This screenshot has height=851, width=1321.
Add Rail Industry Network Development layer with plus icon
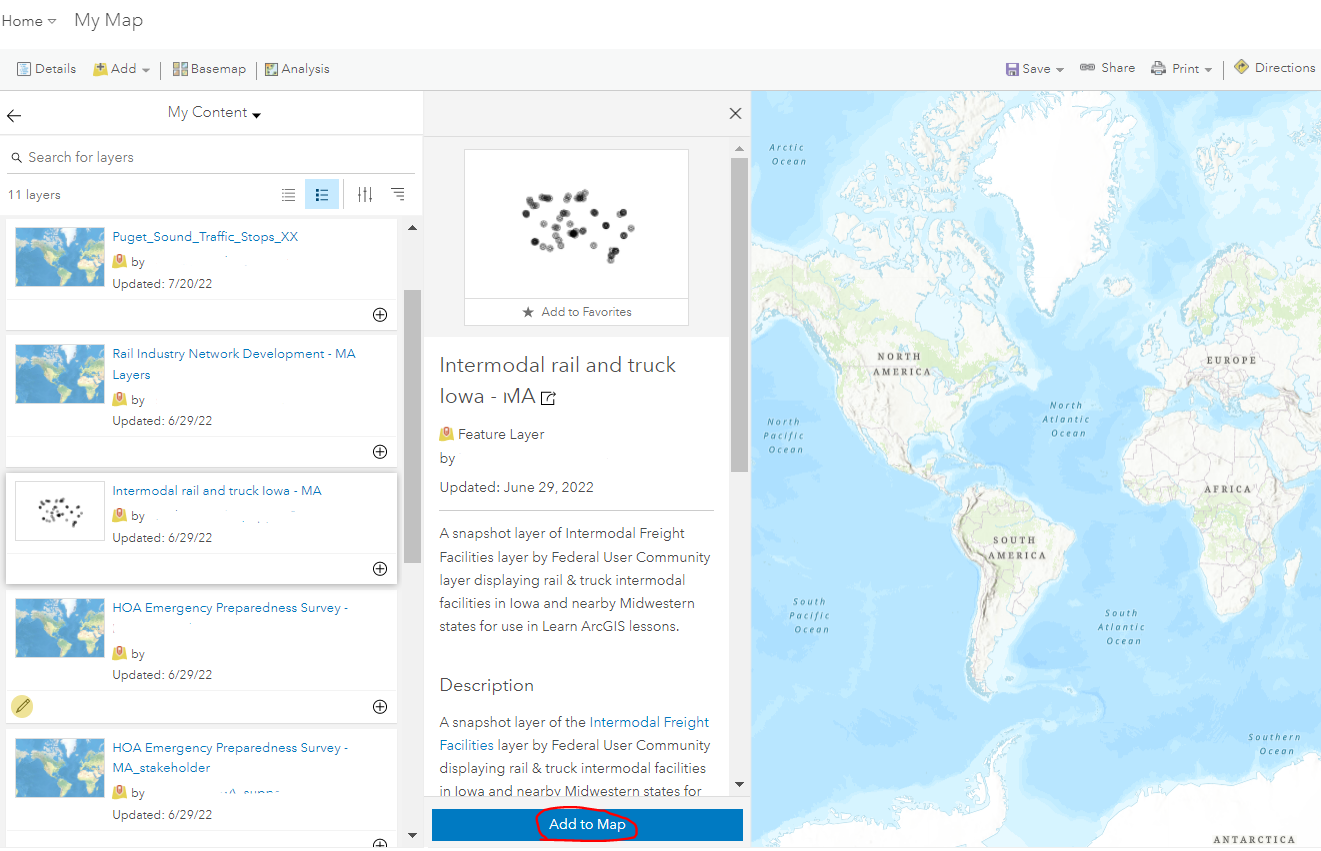tap(380, 451)
